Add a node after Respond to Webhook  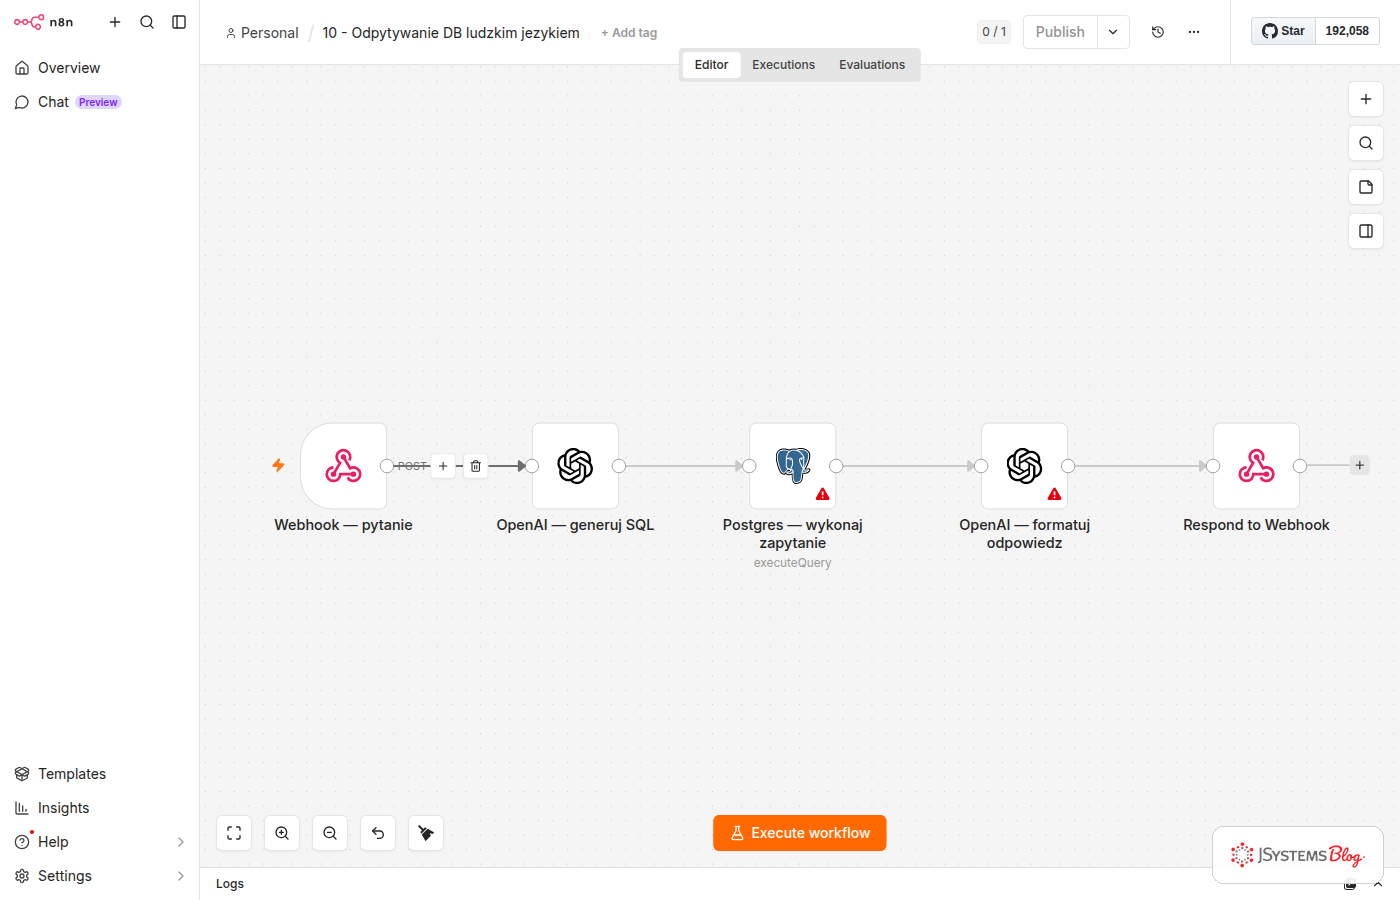(1359, 465)
